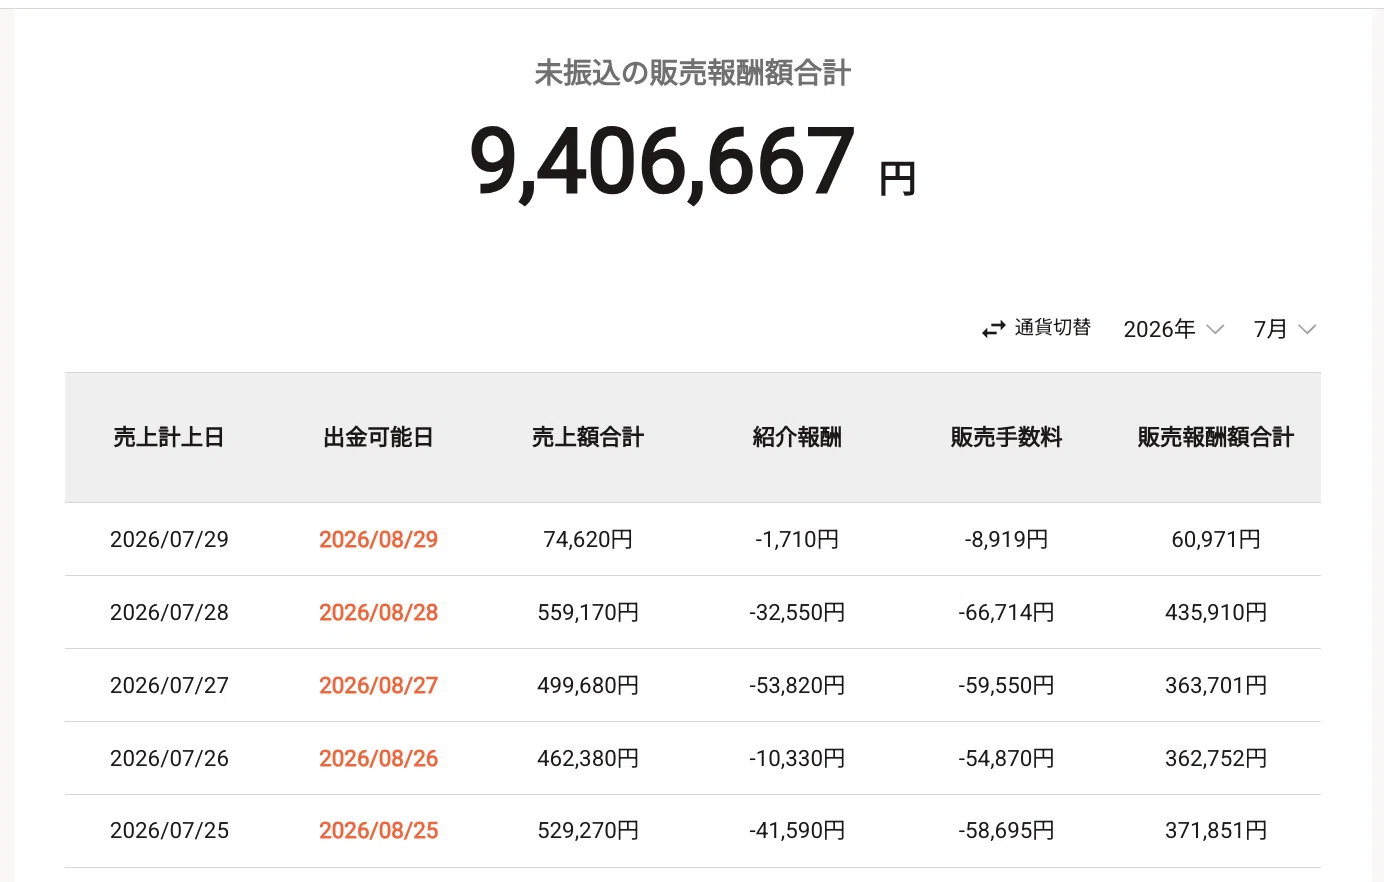Click the 2026/07/27 sales date cell
Image resolution: width=1384 pixels, height=882 pixels.
click(x=169, y=685)
